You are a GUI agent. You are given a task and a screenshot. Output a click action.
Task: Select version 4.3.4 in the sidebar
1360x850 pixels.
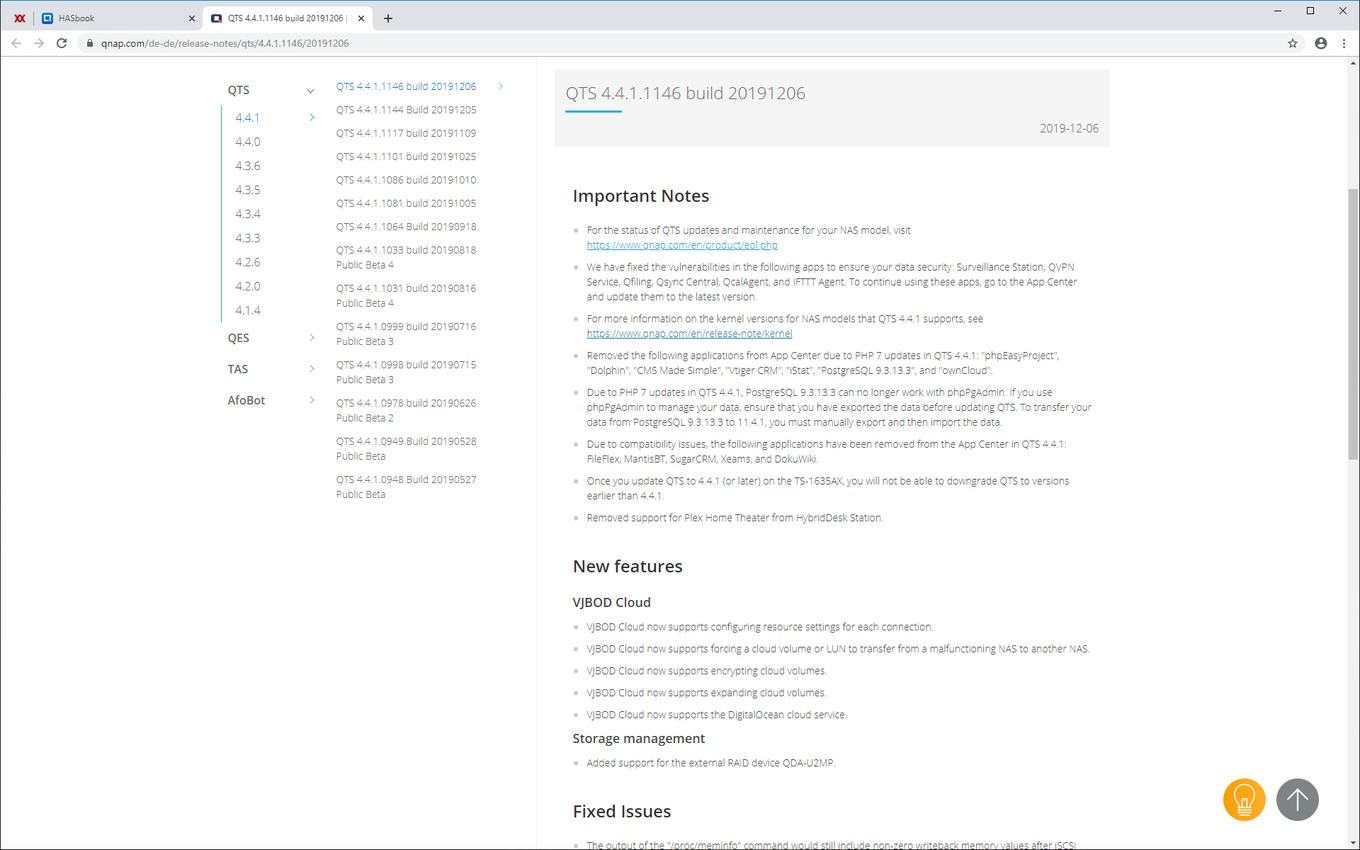coord(247,214)
